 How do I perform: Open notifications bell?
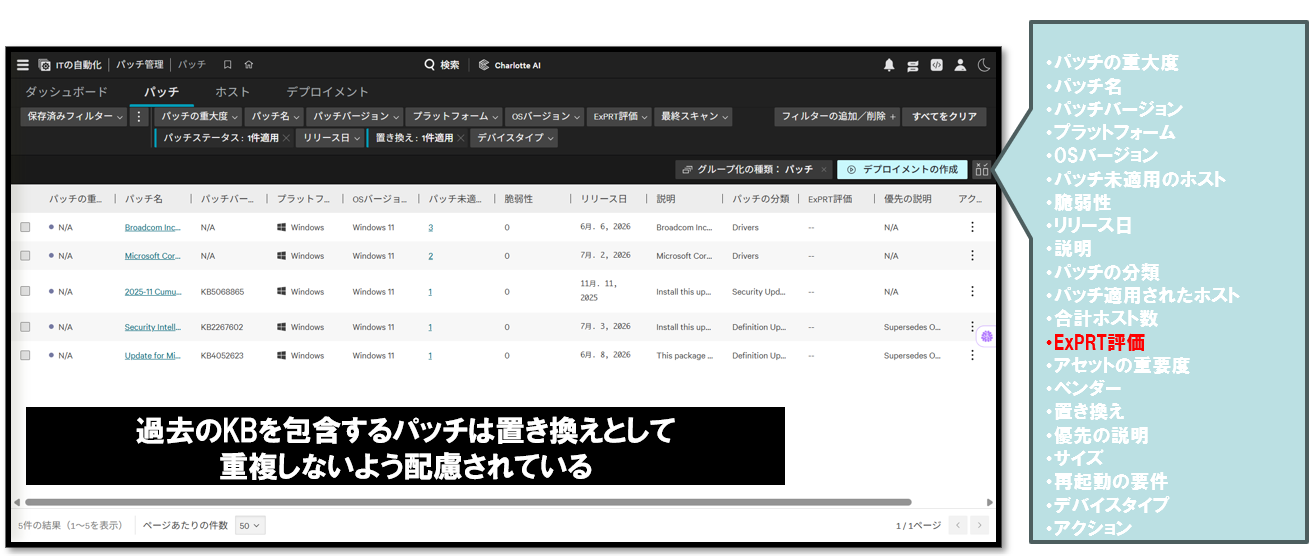[x=889, y=65]
